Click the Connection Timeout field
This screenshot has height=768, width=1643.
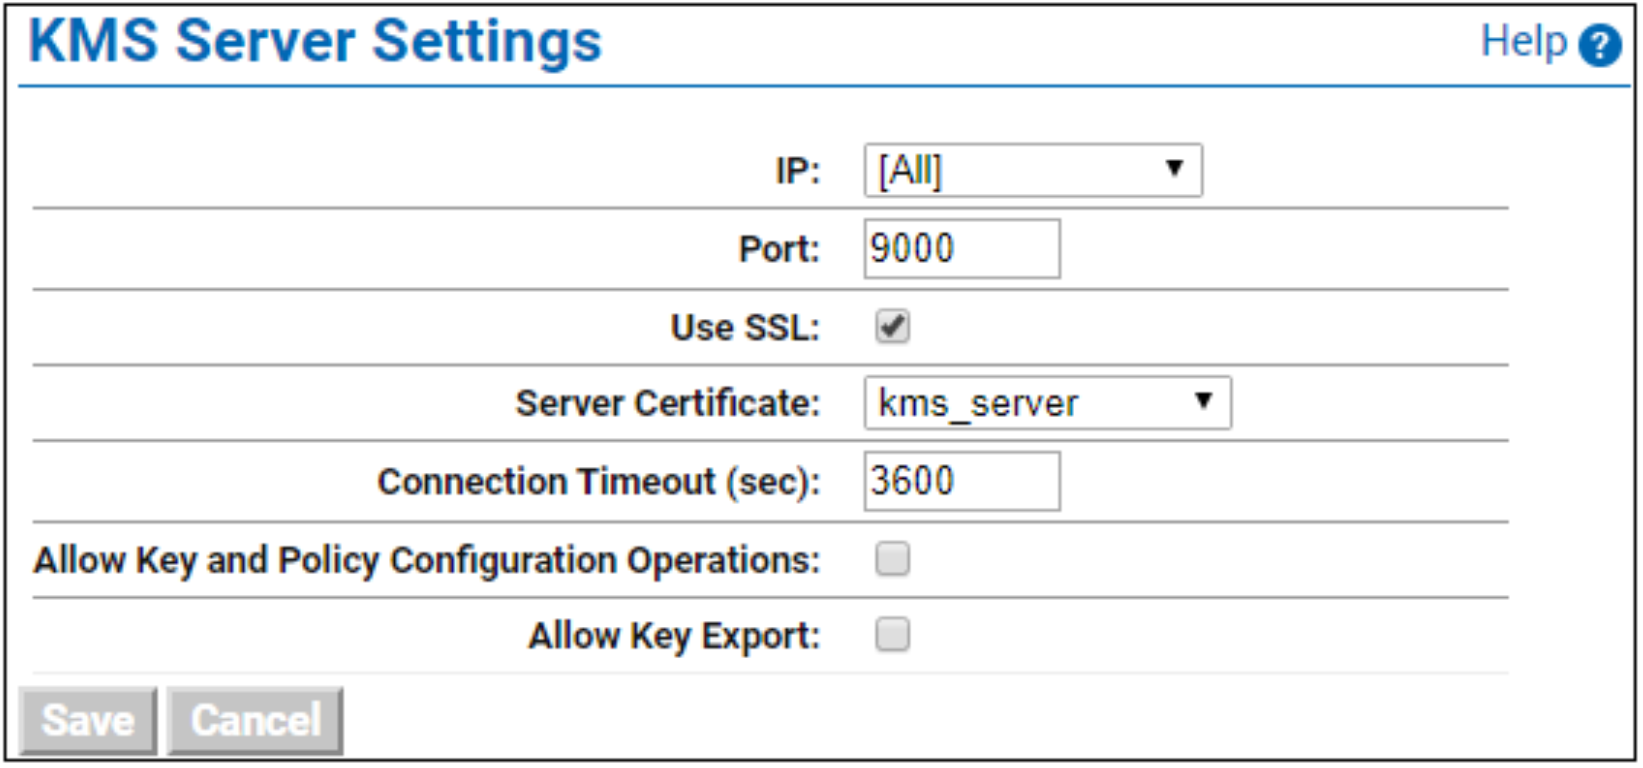[x=962, y=481]
